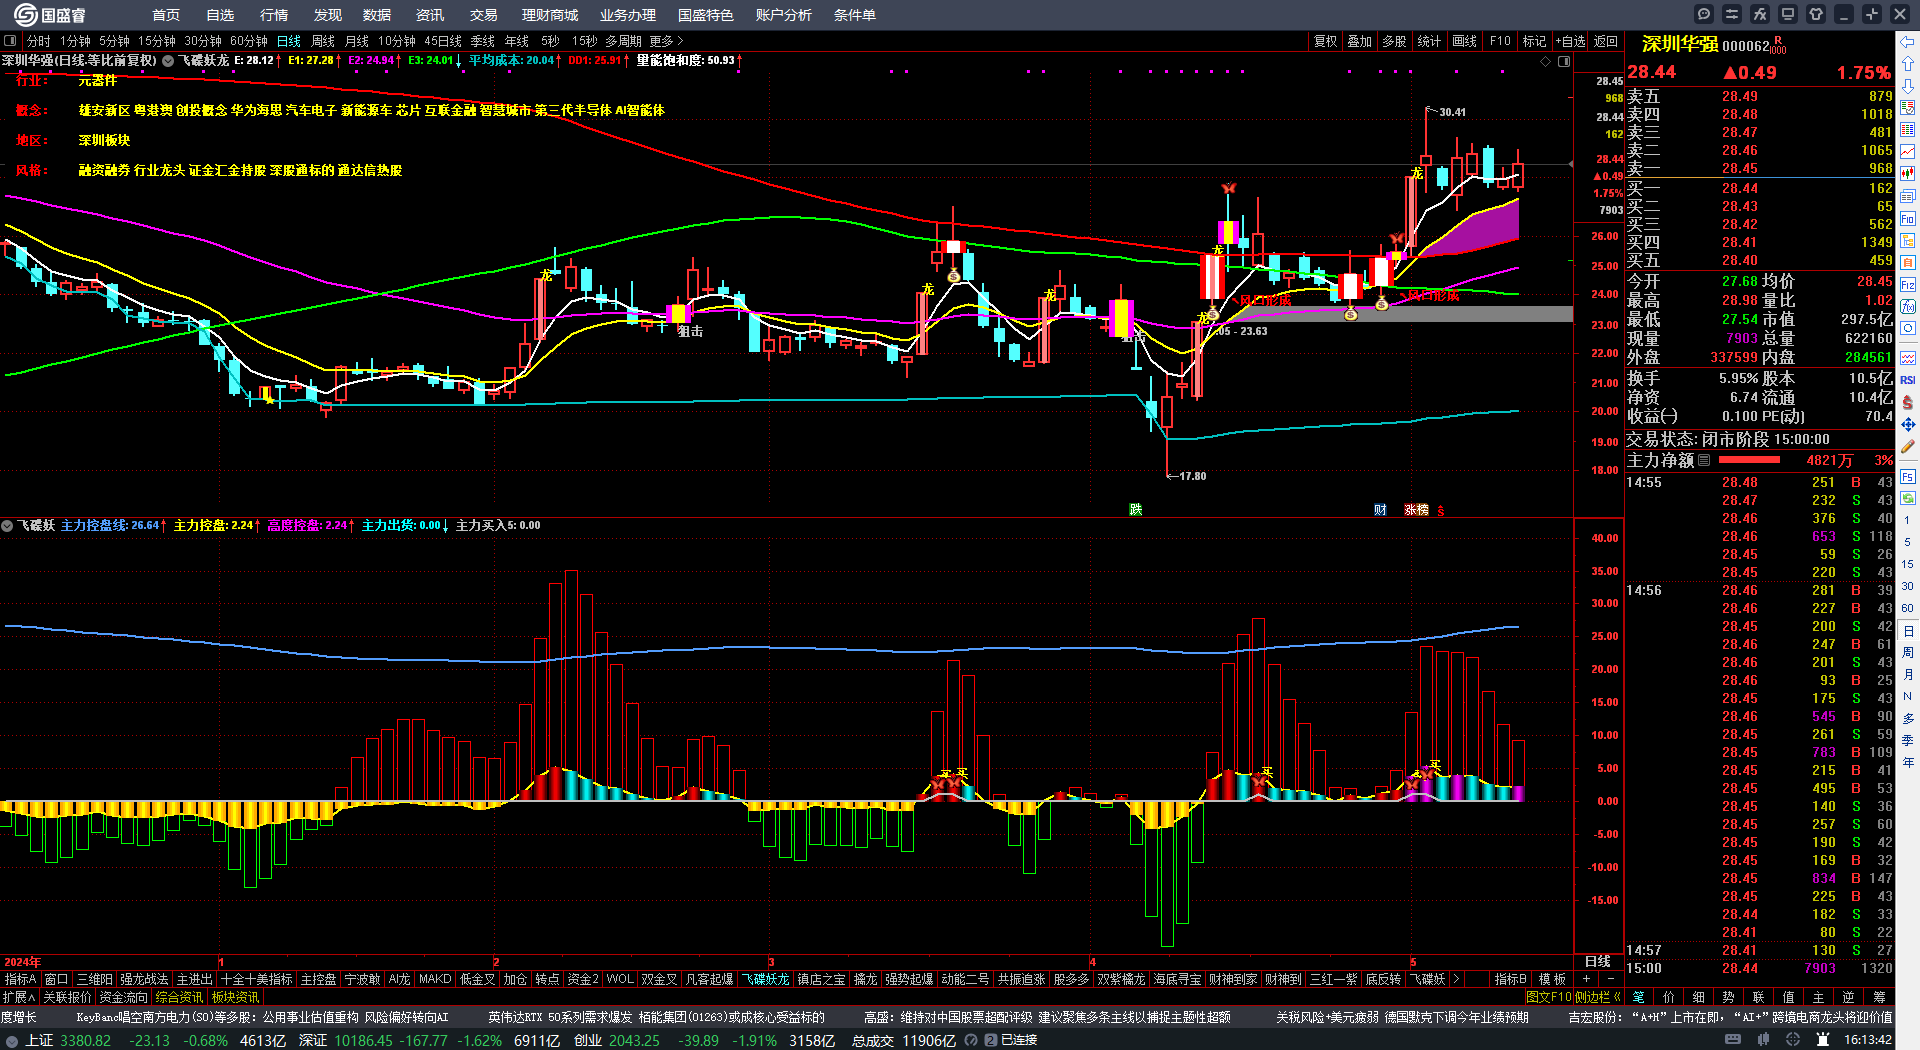Toggle the 60 minute period in sidebar
The image size is (1920, 1050).
click(x=1908, y=608)
